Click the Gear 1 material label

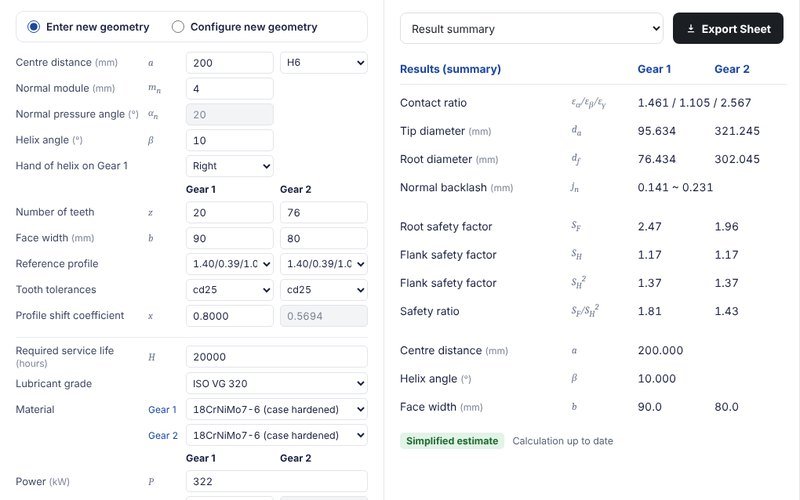(162, 409)
